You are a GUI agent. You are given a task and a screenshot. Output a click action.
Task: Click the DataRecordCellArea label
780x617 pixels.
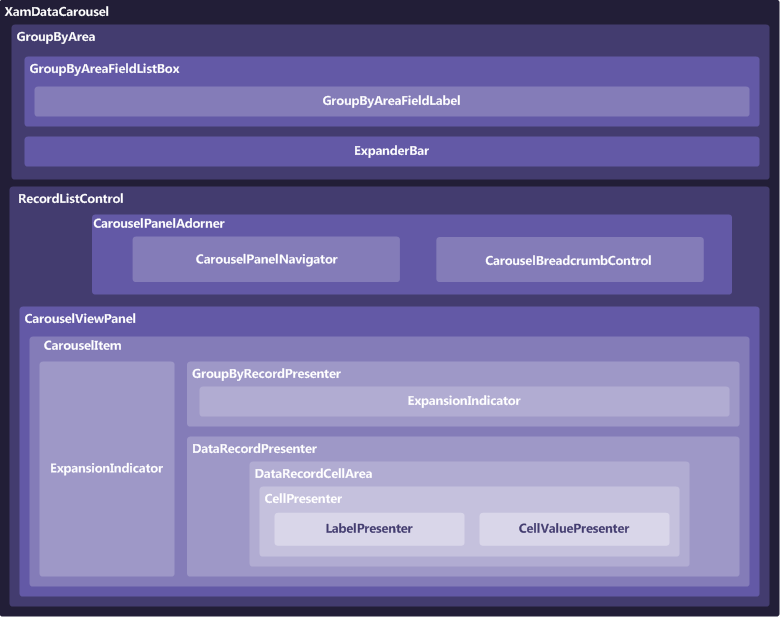[x=313, y=473]
